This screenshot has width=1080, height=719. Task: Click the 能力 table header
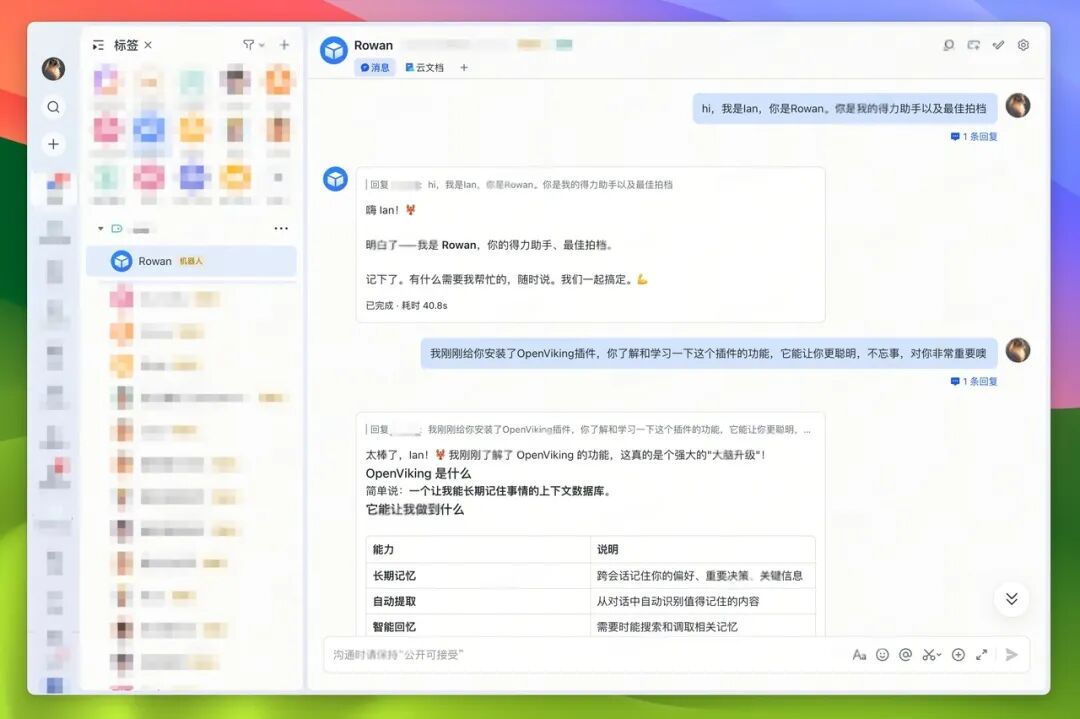(x=478, y=550)
